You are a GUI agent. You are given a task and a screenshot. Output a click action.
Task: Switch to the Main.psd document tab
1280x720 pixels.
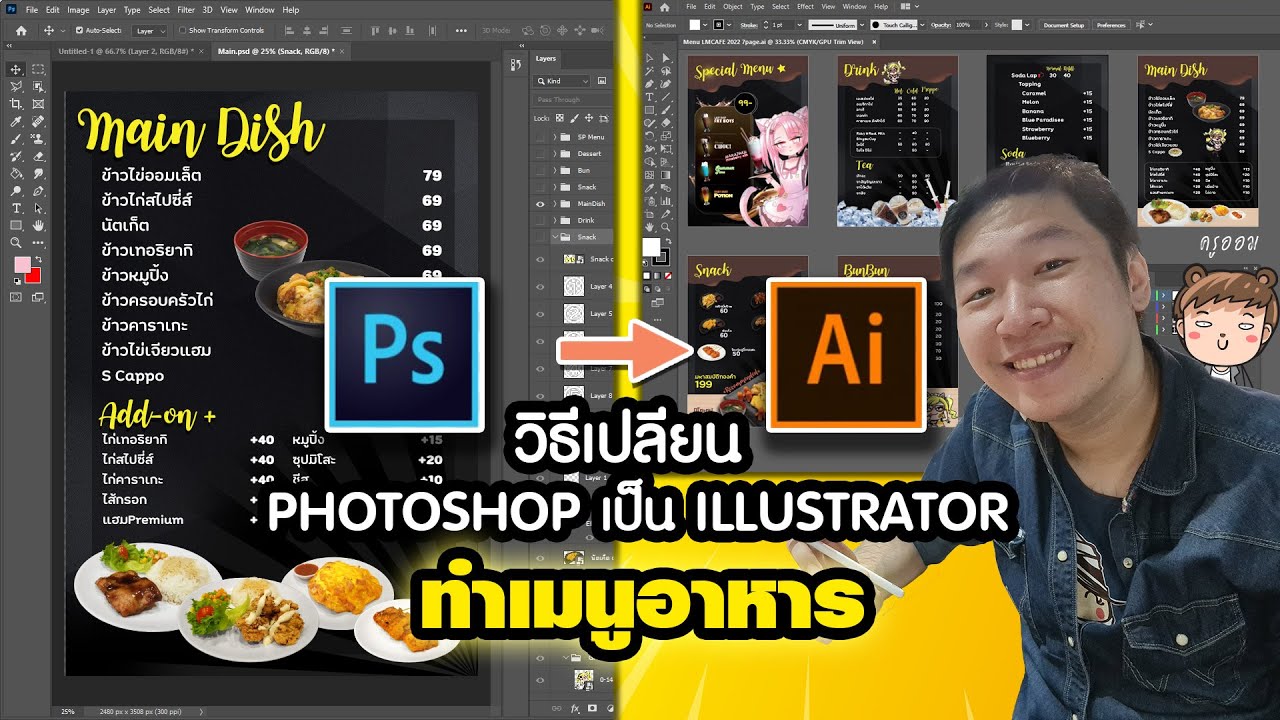[x=278, y=51]
